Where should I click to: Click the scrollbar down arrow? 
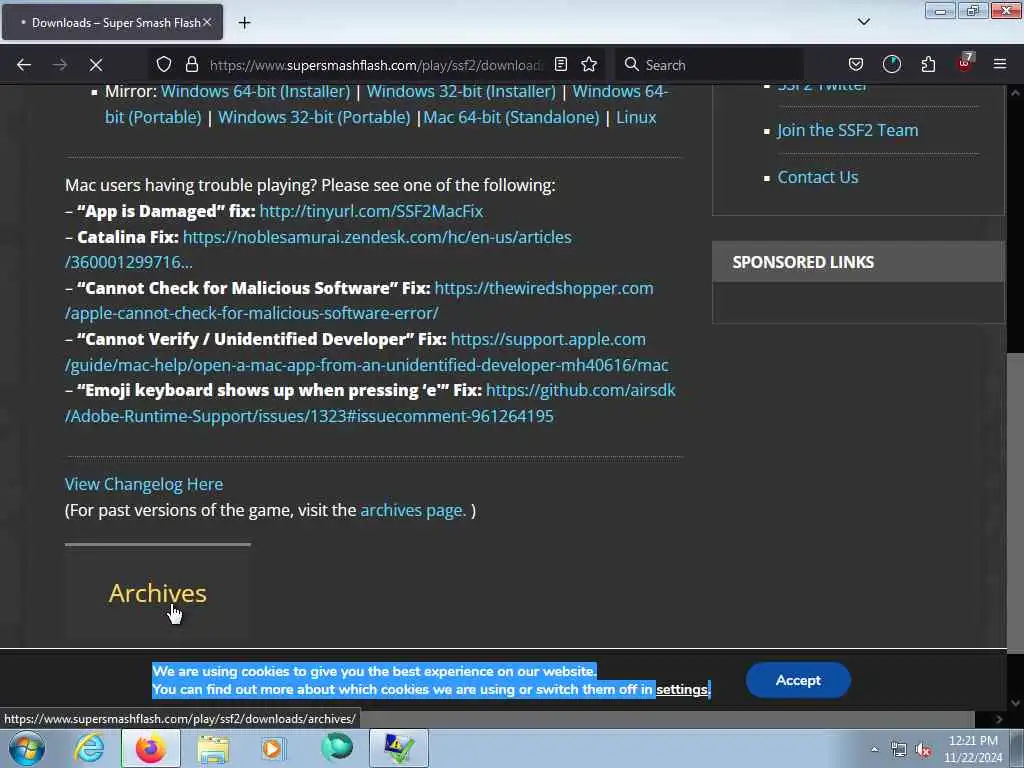(1016, 703)
